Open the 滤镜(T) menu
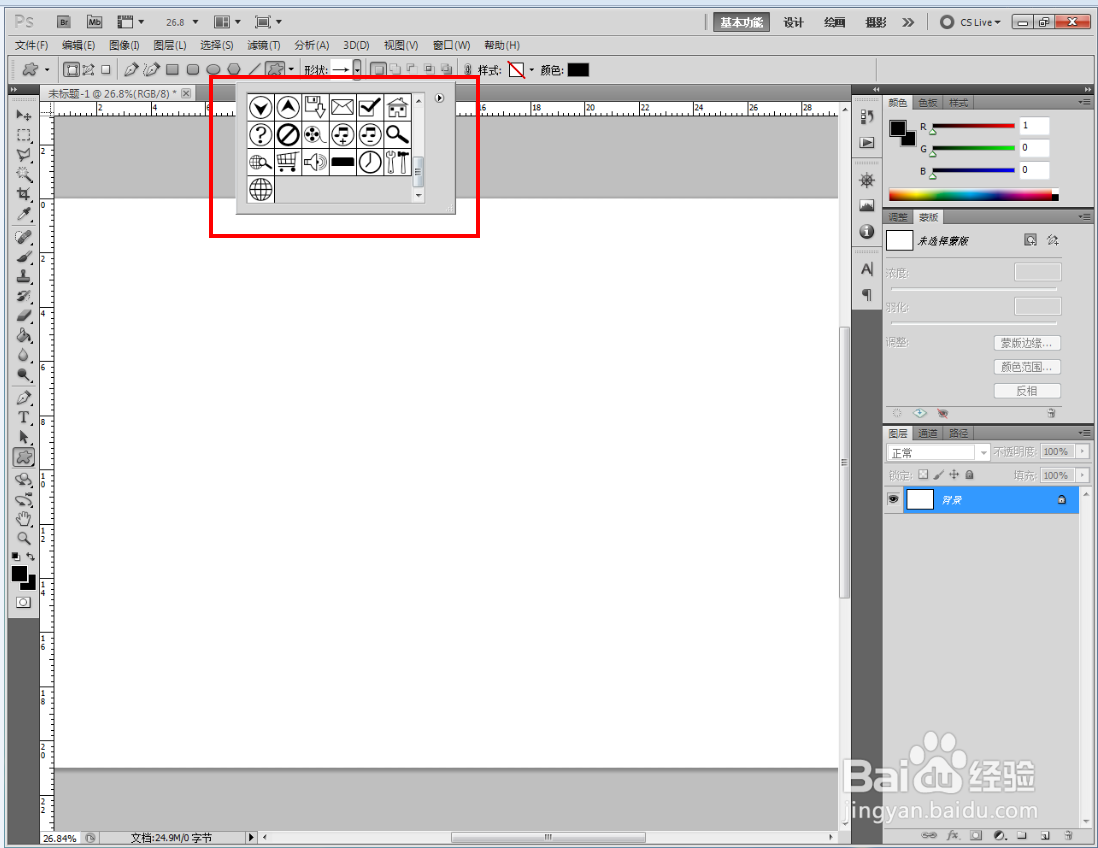1098x848 pixels. 263,45
